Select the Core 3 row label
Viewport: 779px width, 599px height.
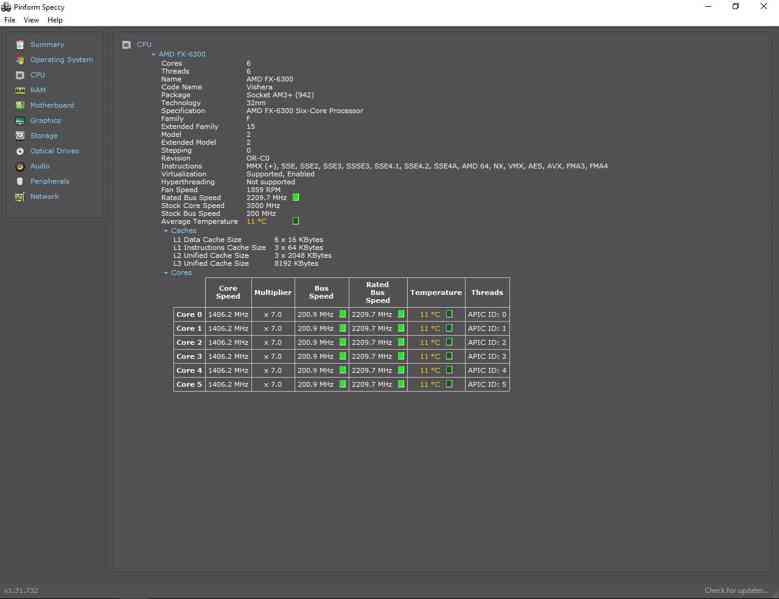tap(189, 356)
